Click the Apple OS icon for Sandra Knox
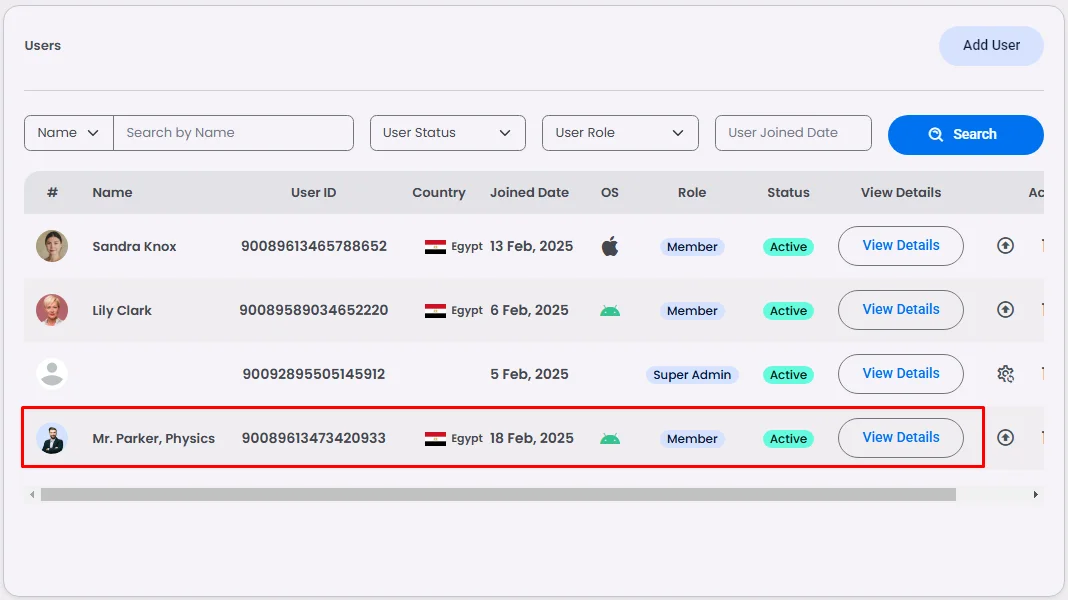 coord(610,246)
